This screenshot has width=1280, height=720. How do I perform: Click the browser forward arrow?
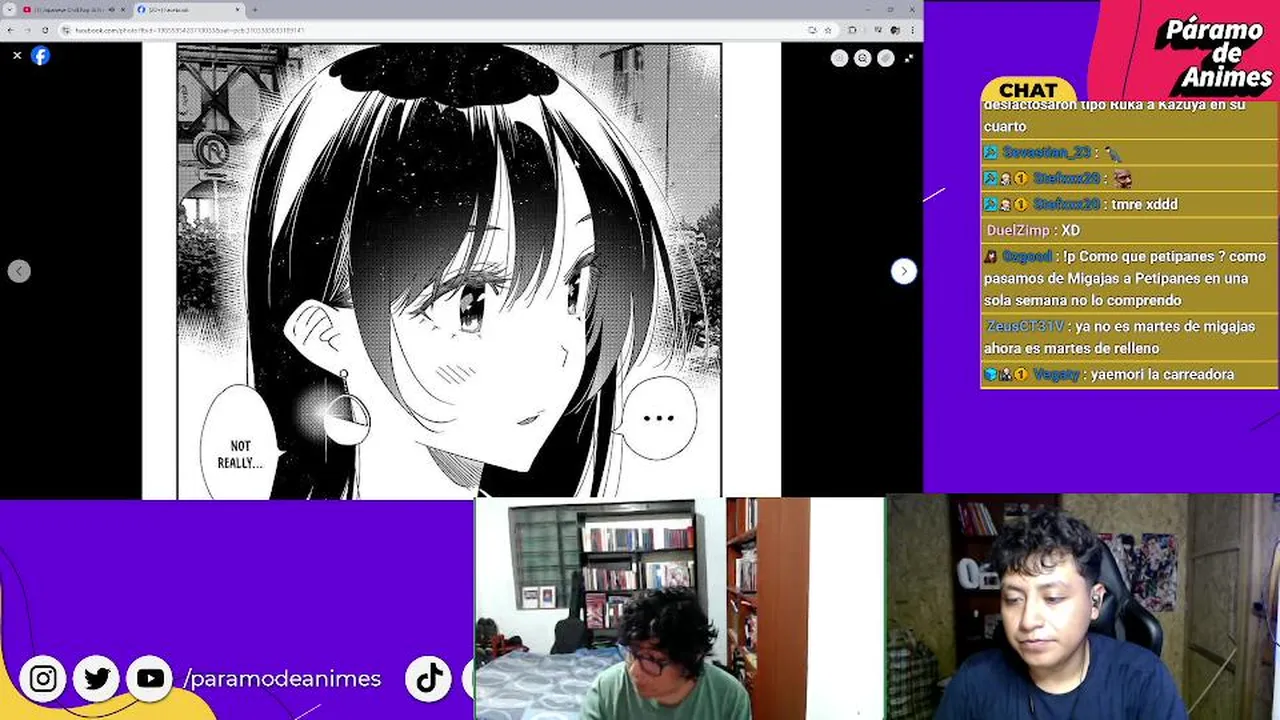click(x=27, y=30)
